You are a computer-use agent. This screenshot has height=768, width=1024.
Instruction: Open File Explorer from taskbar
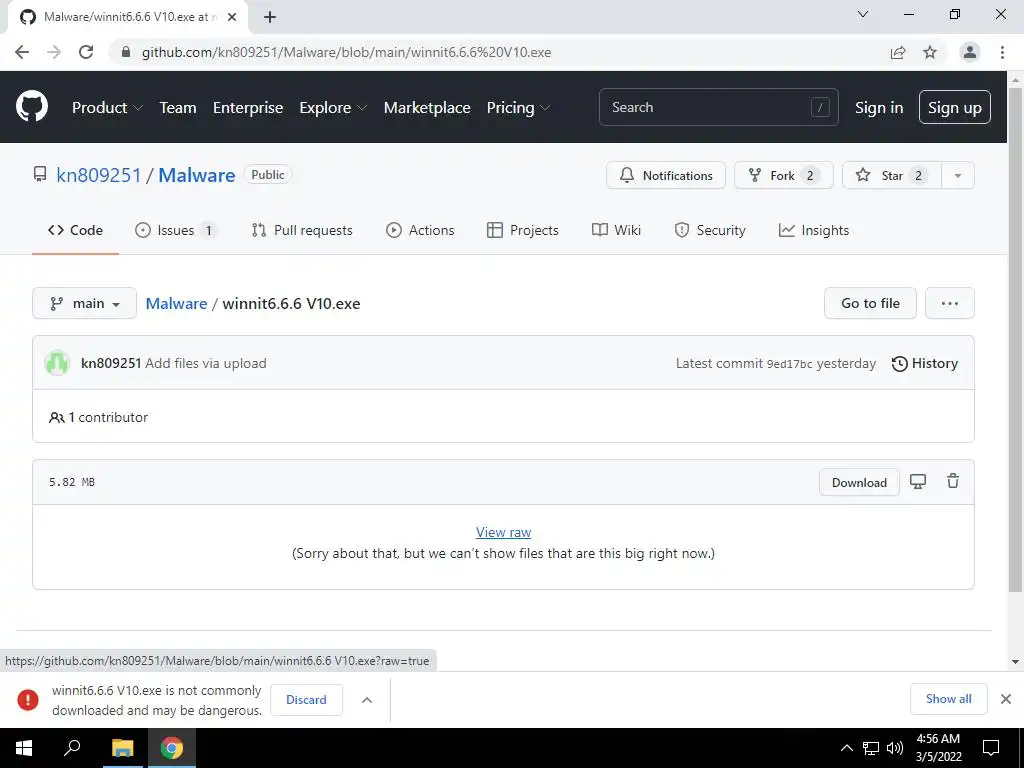point(122,748)
